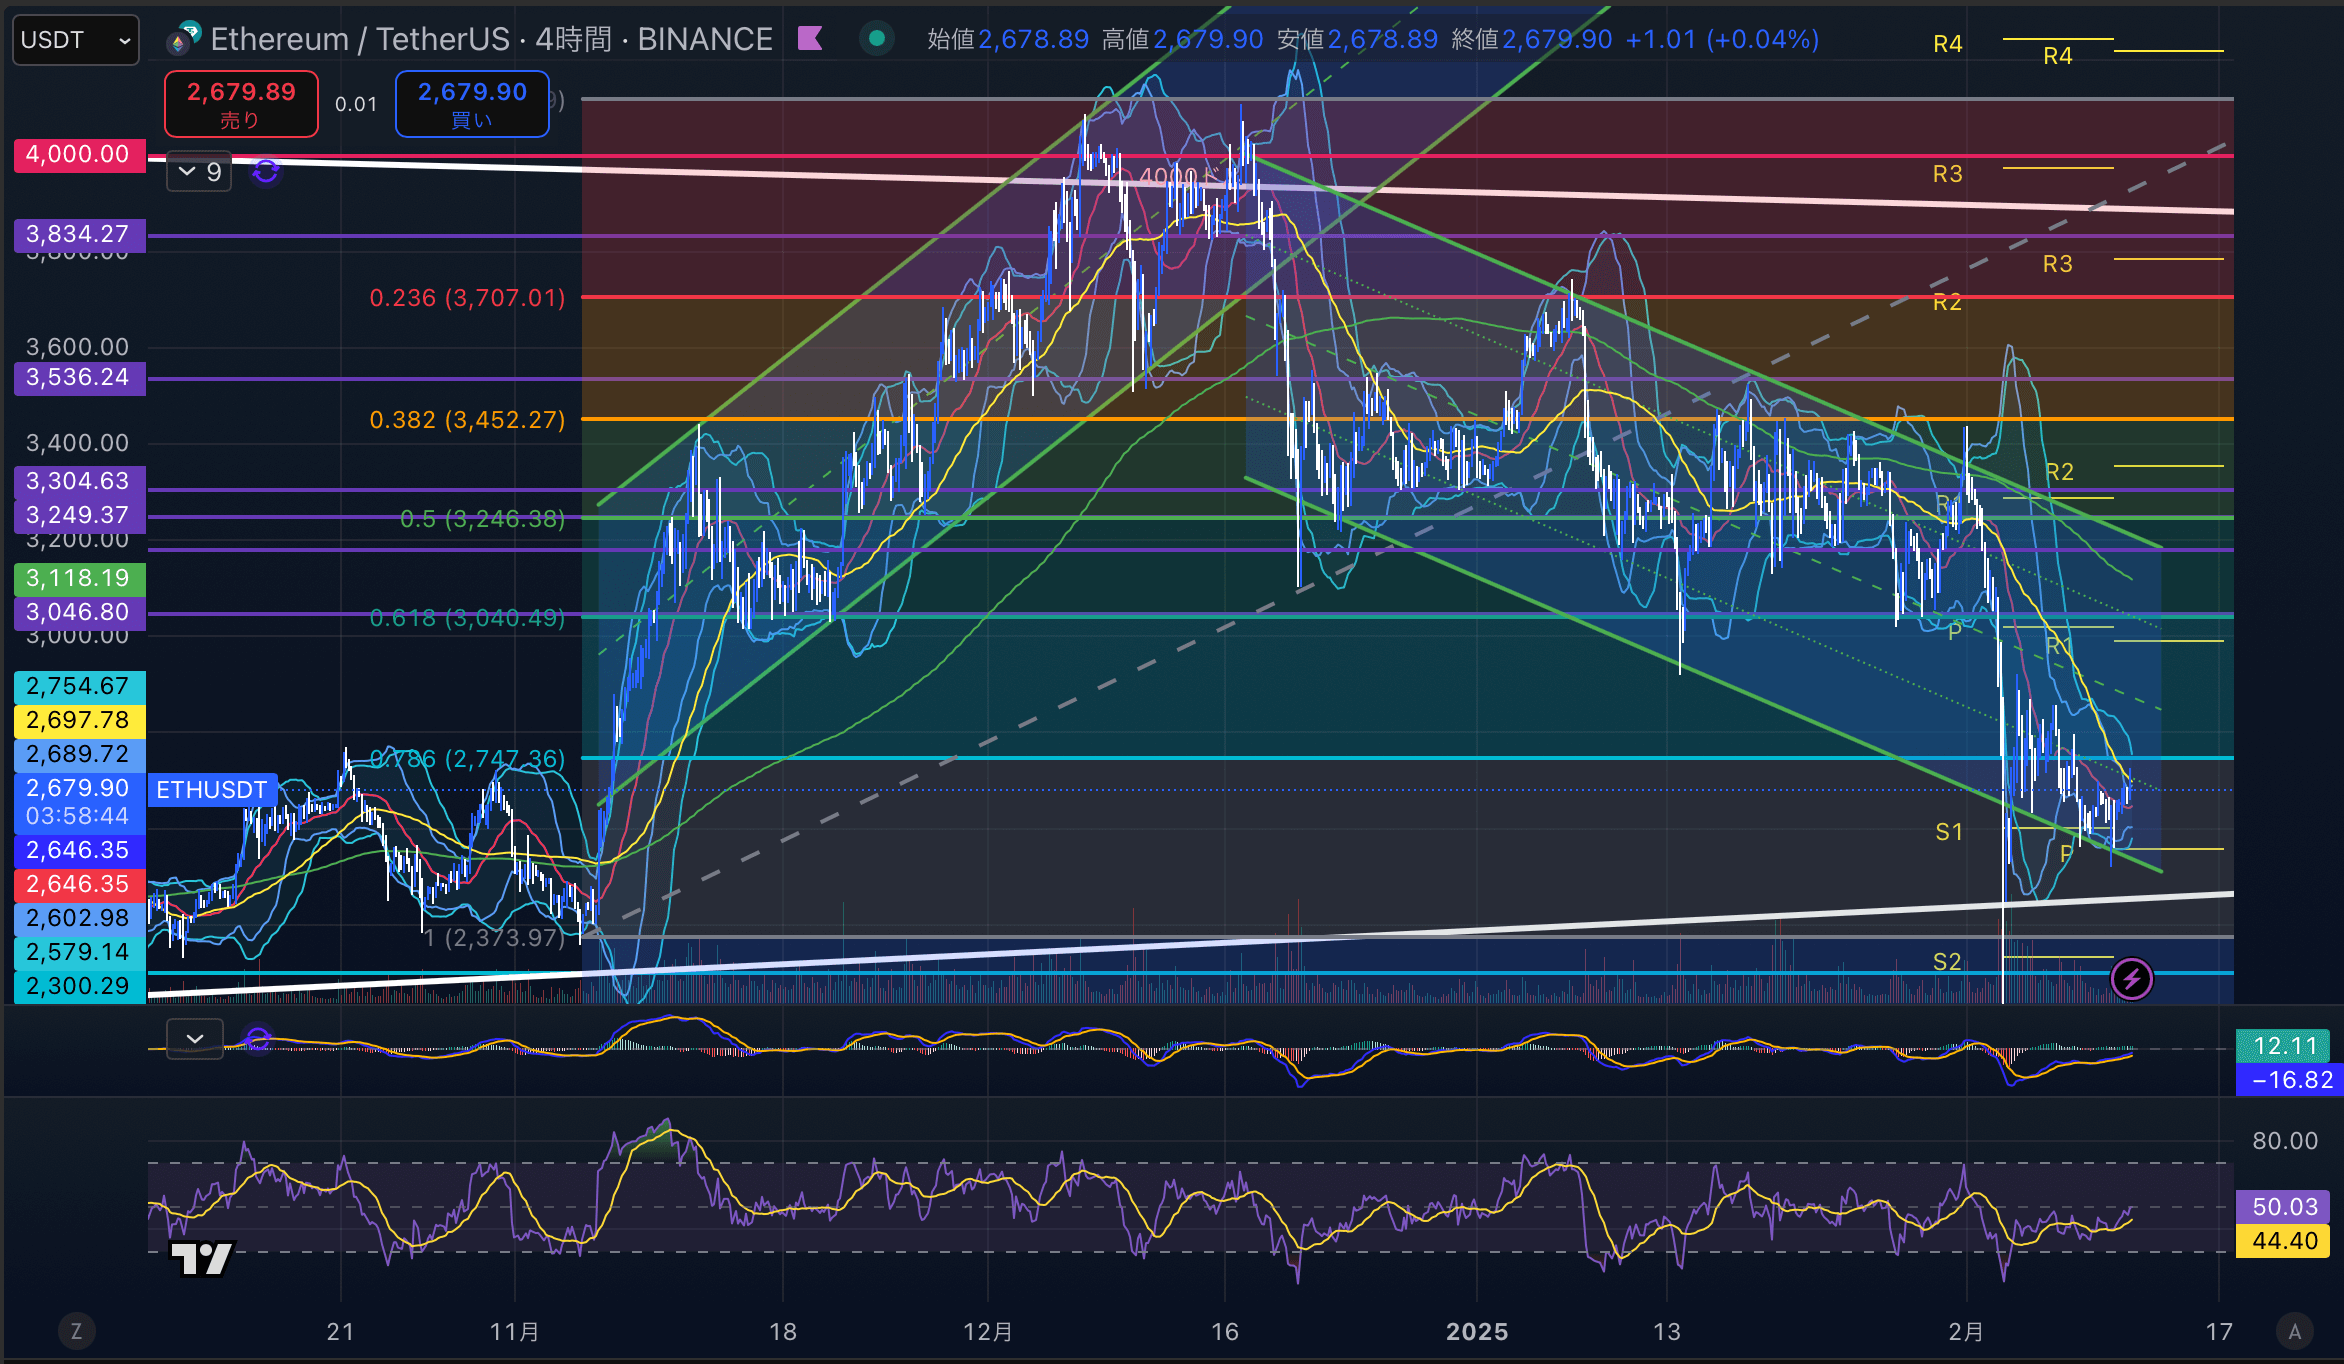Viewport: 2344px width, 1364px height.
Task: Select the 2,579.14 price label
Action: point(79,953)
